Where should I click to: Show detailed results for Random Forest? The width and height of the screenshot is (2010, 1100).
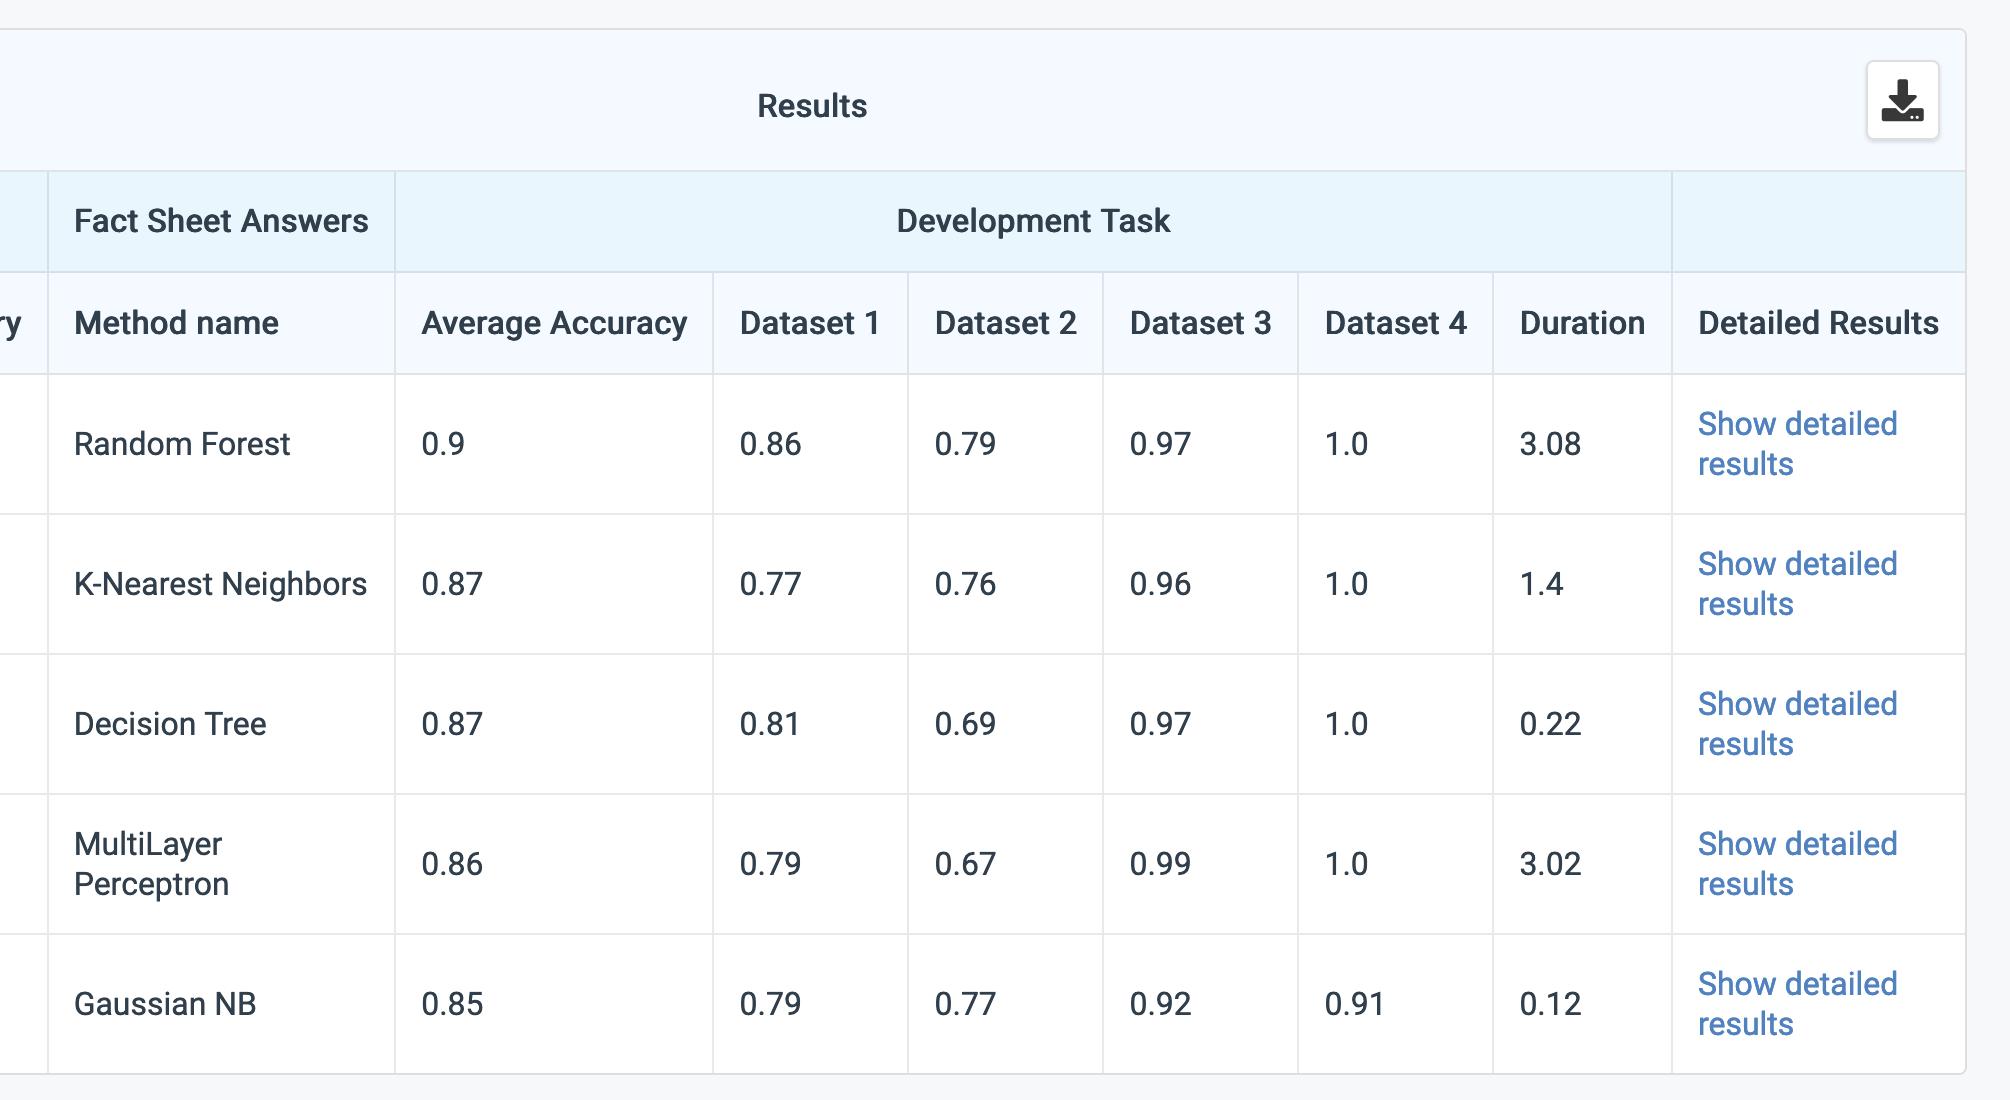(x=1796, y=444)
